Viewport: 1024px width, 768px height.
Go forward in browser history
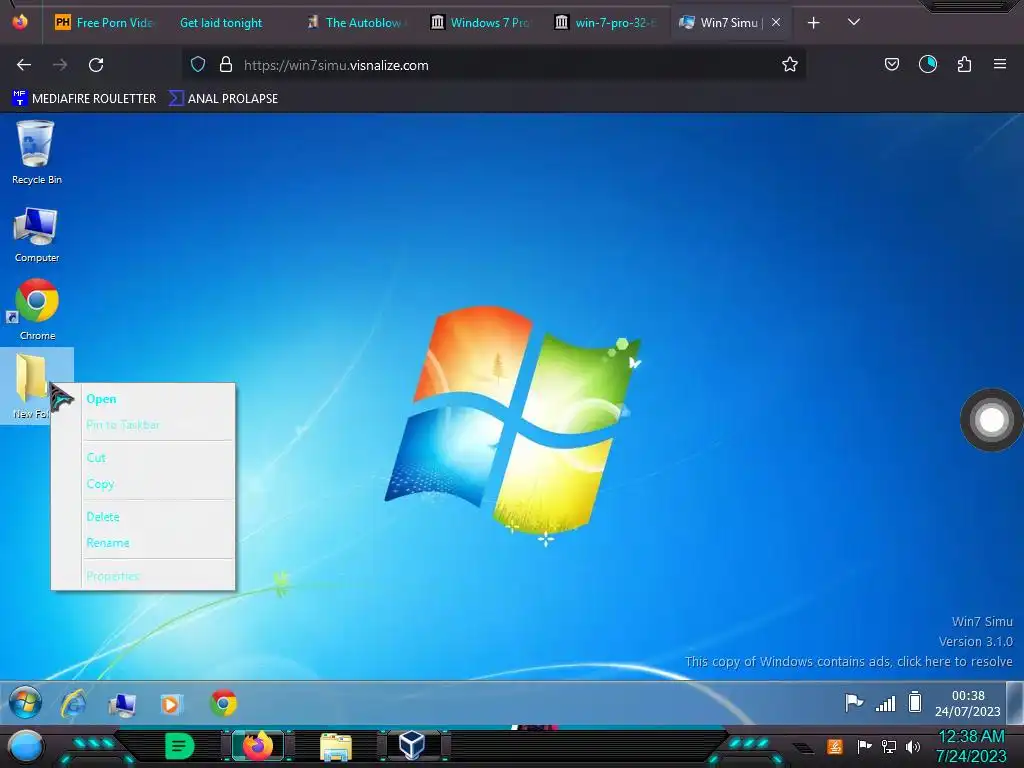pyautogui.click(x=60, y=65)
